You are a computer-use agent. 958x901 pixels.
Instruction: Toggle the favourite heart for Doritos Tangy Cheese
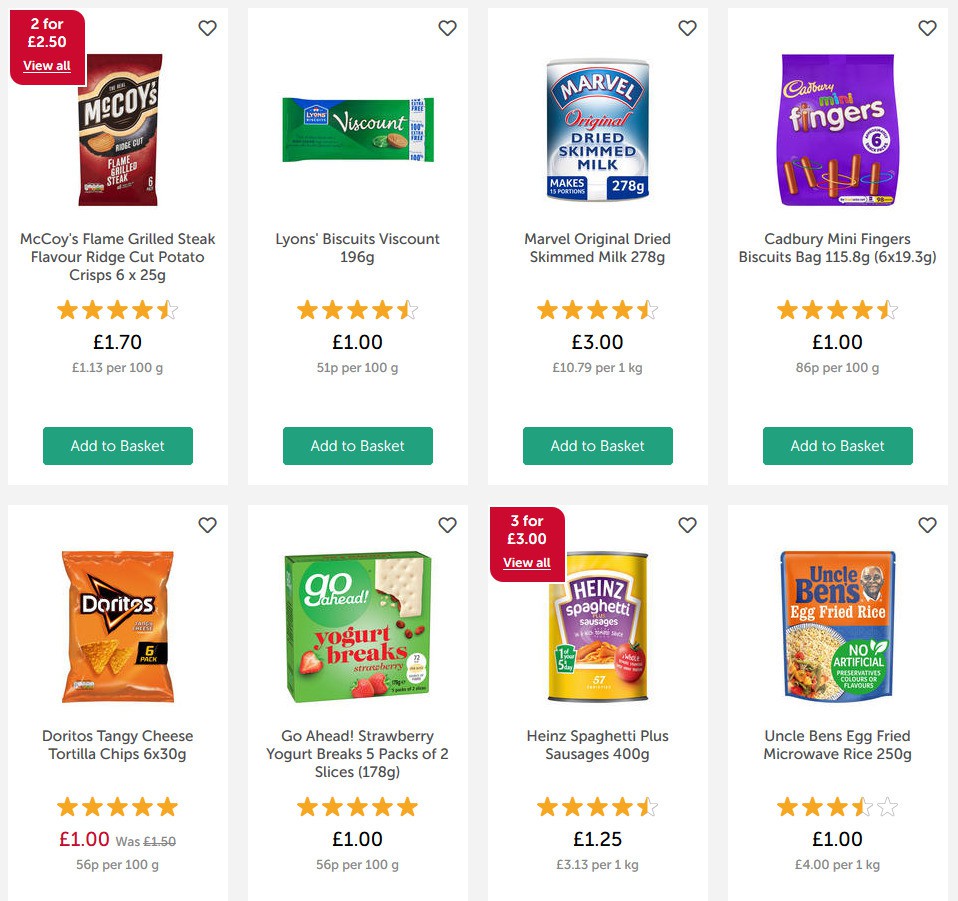pyautogui.click(x=207, y=525)
